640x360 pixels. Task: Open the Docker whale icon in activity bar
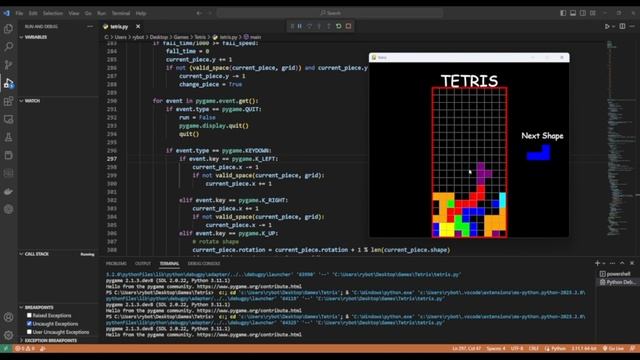[8, 191]
